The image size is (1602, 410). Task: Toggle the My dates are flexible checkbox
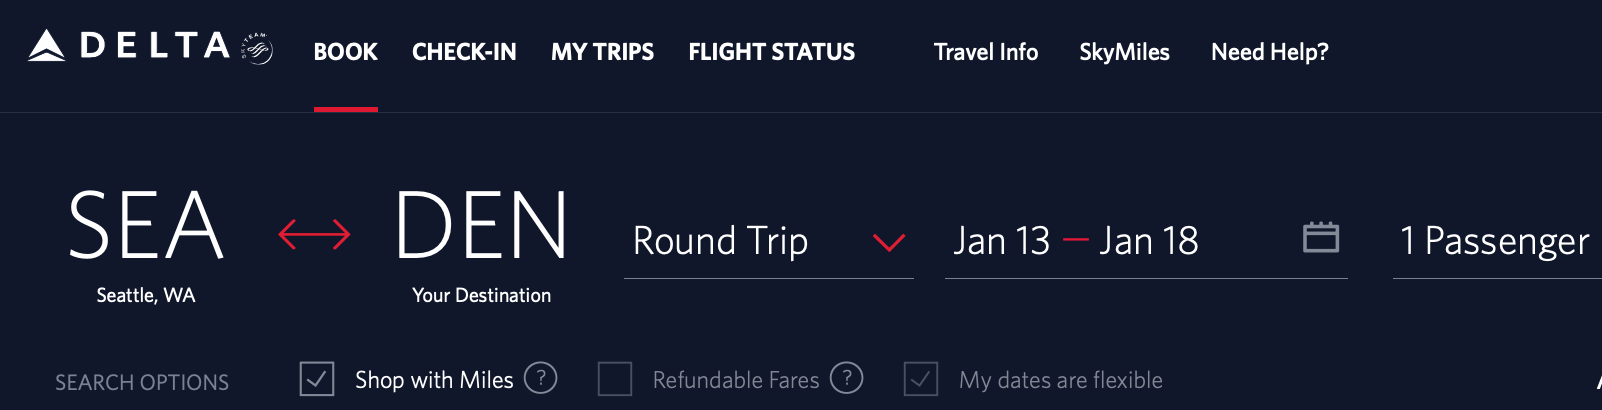tap(921, 379)
